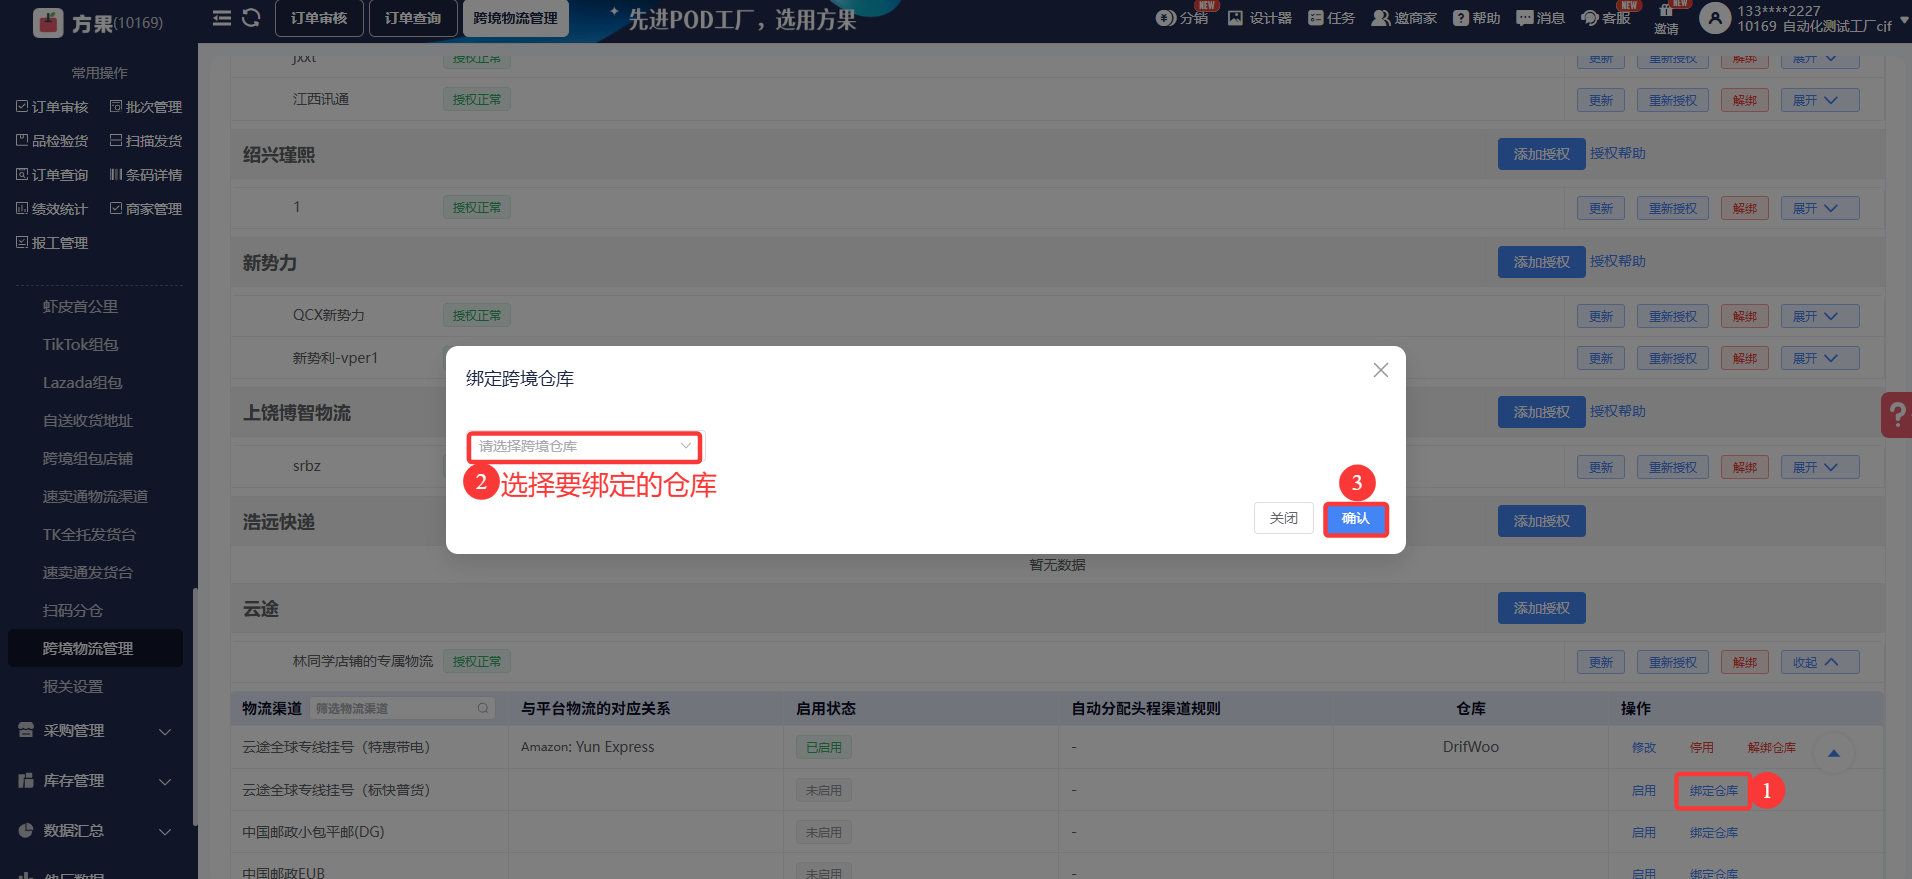Open 商家管理 shortcut in the sidebar

tap(146, 209)
